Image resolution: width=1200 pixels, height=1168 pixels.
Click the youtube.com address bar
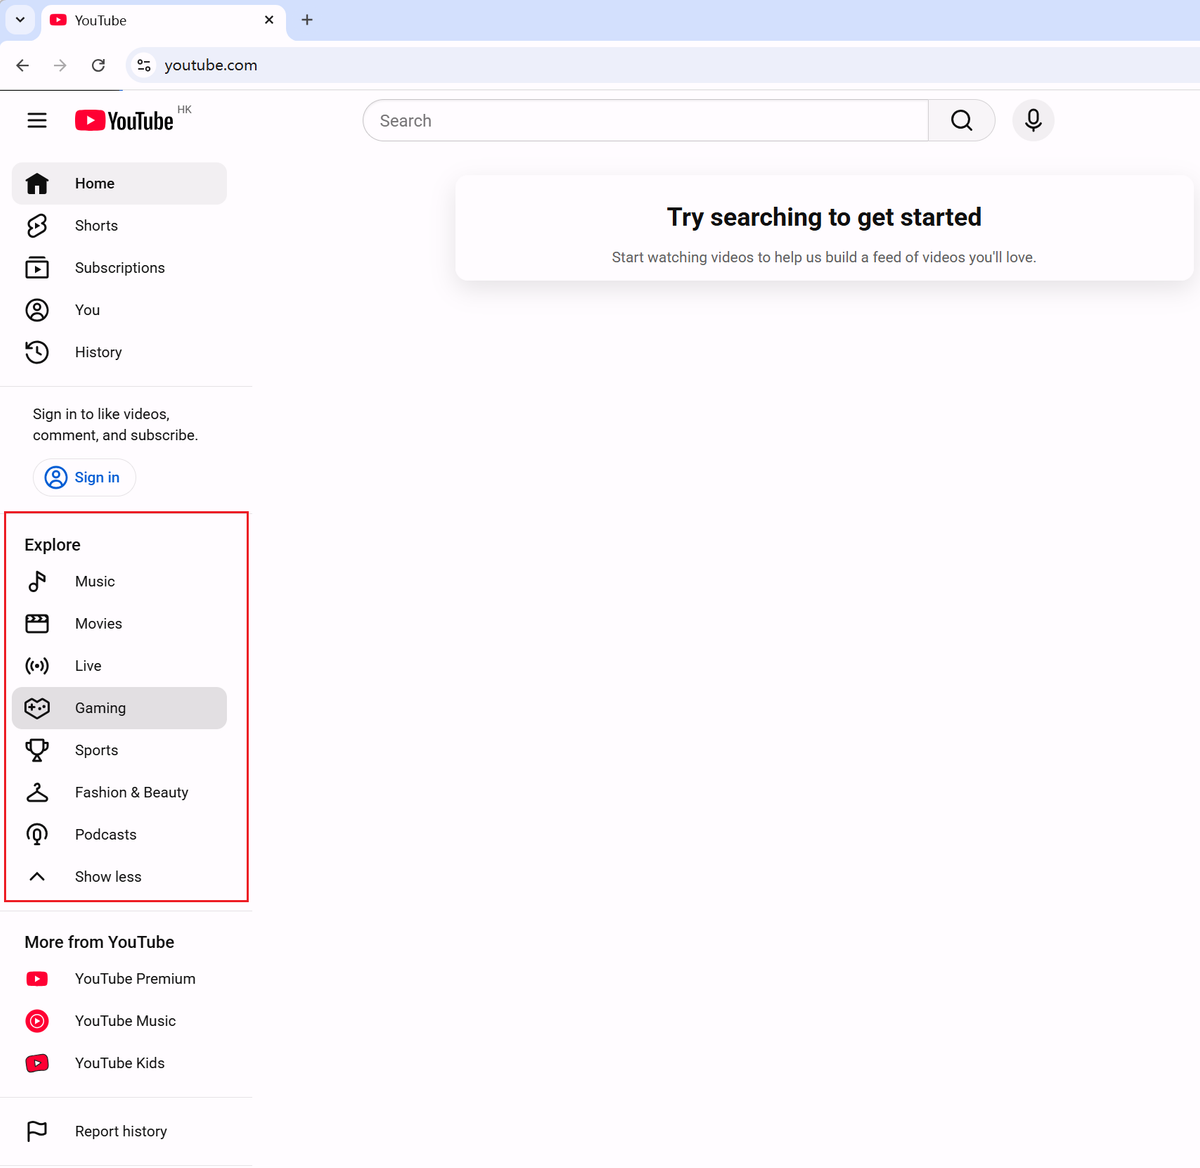pos(665,65)
